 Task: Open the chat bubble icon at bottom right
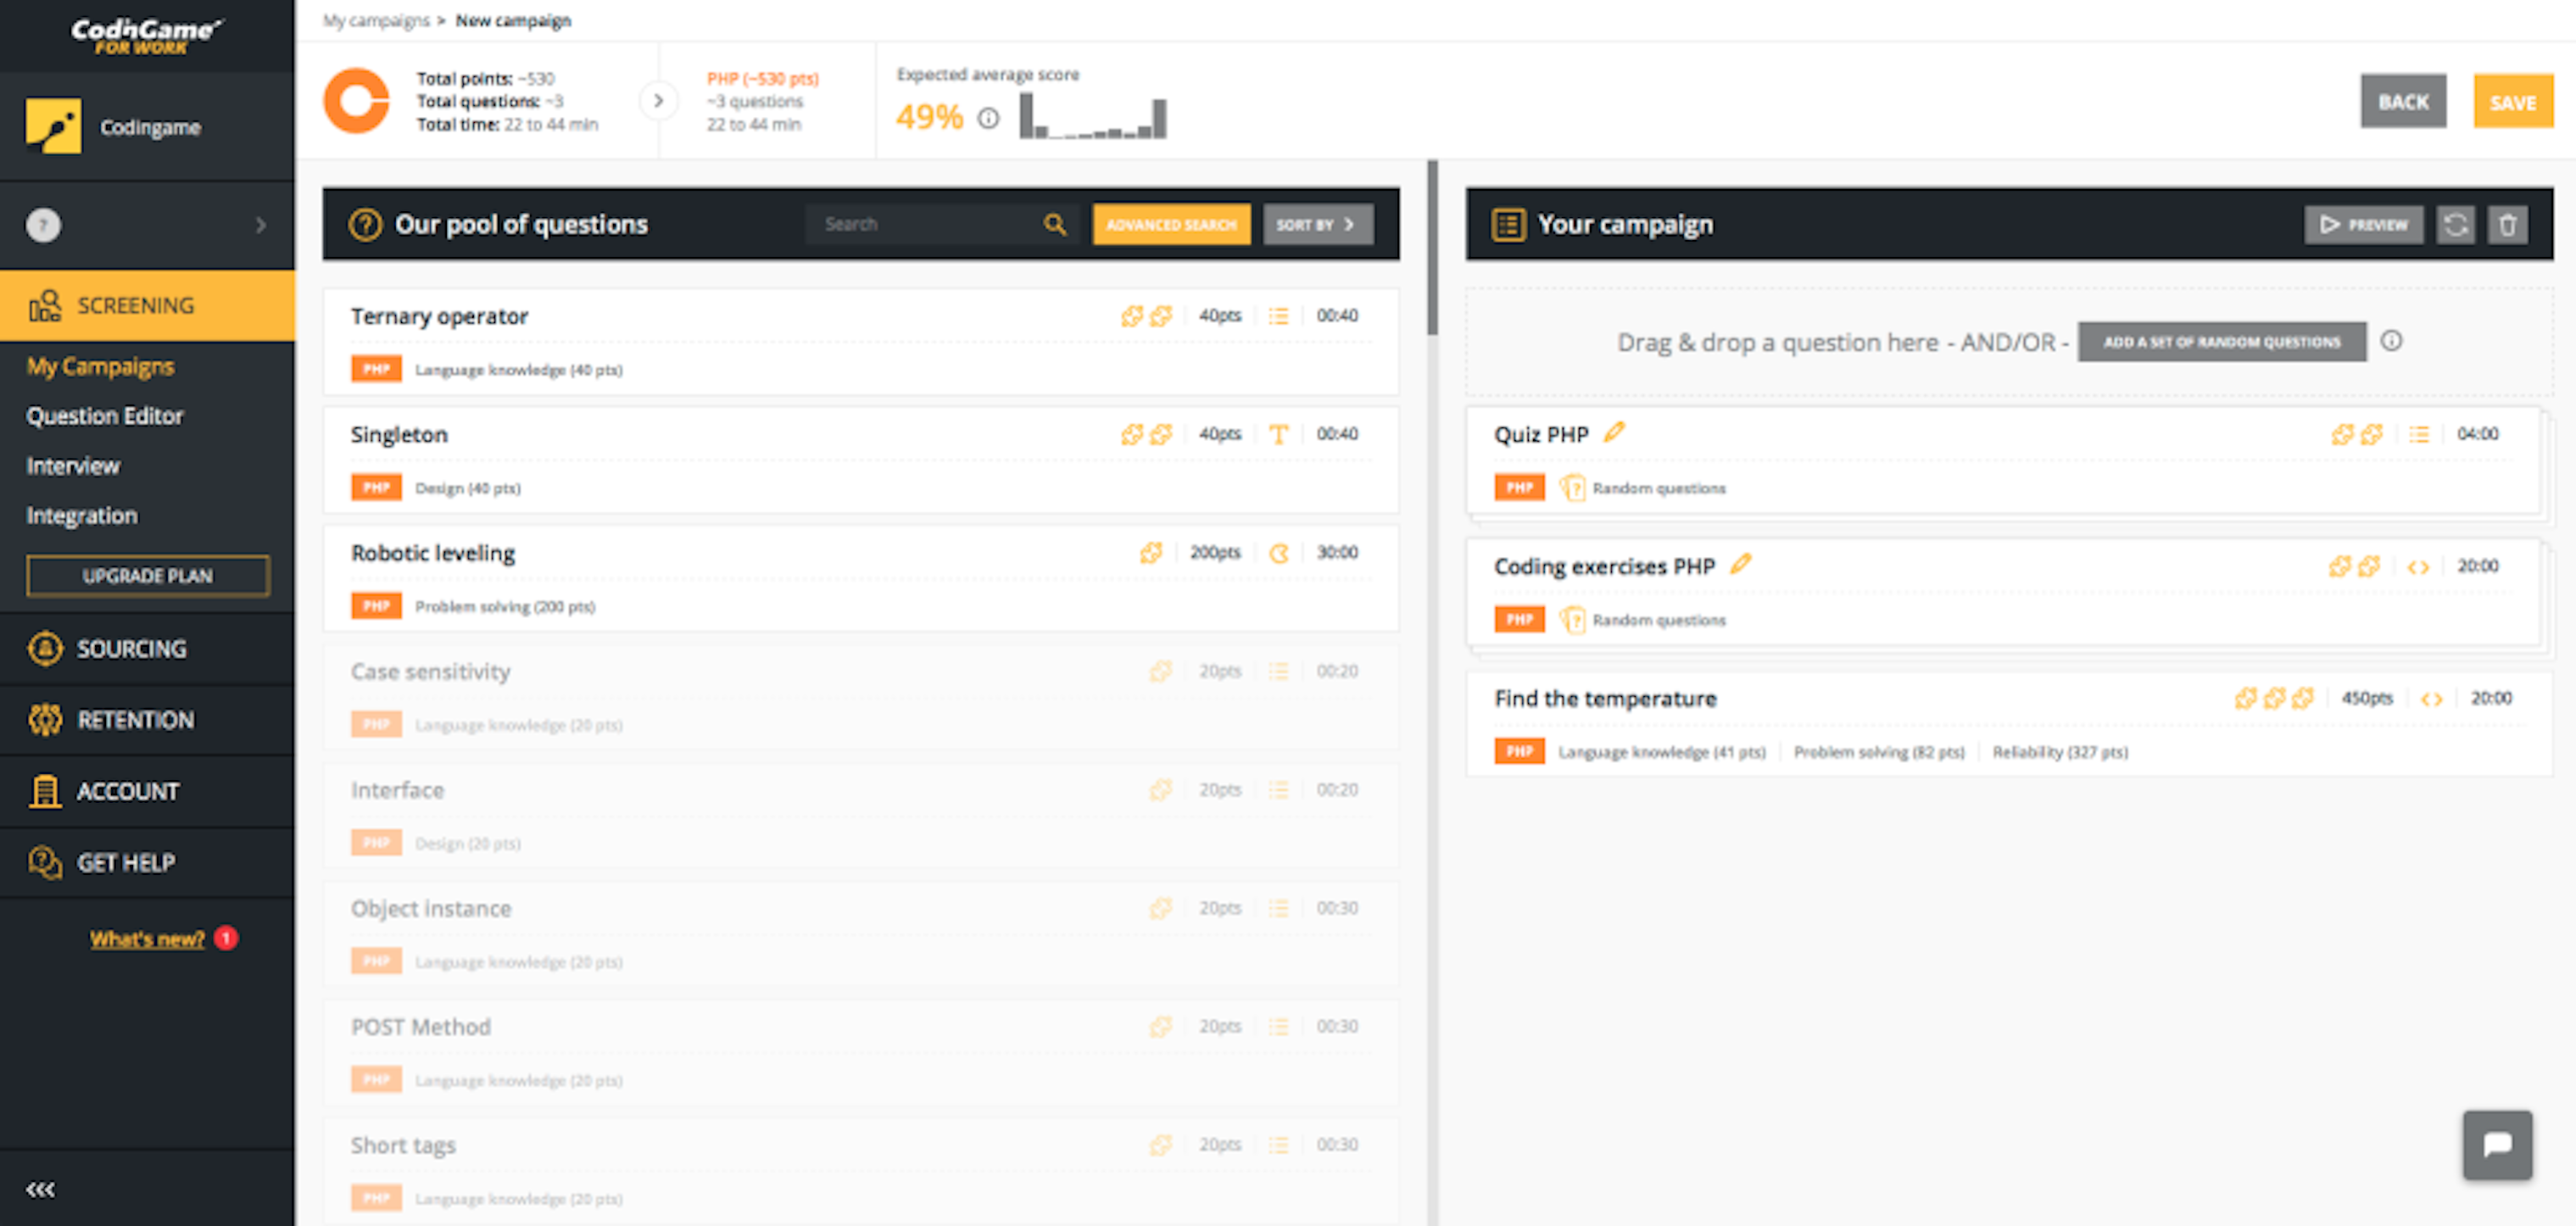tap(2498, 1145)
